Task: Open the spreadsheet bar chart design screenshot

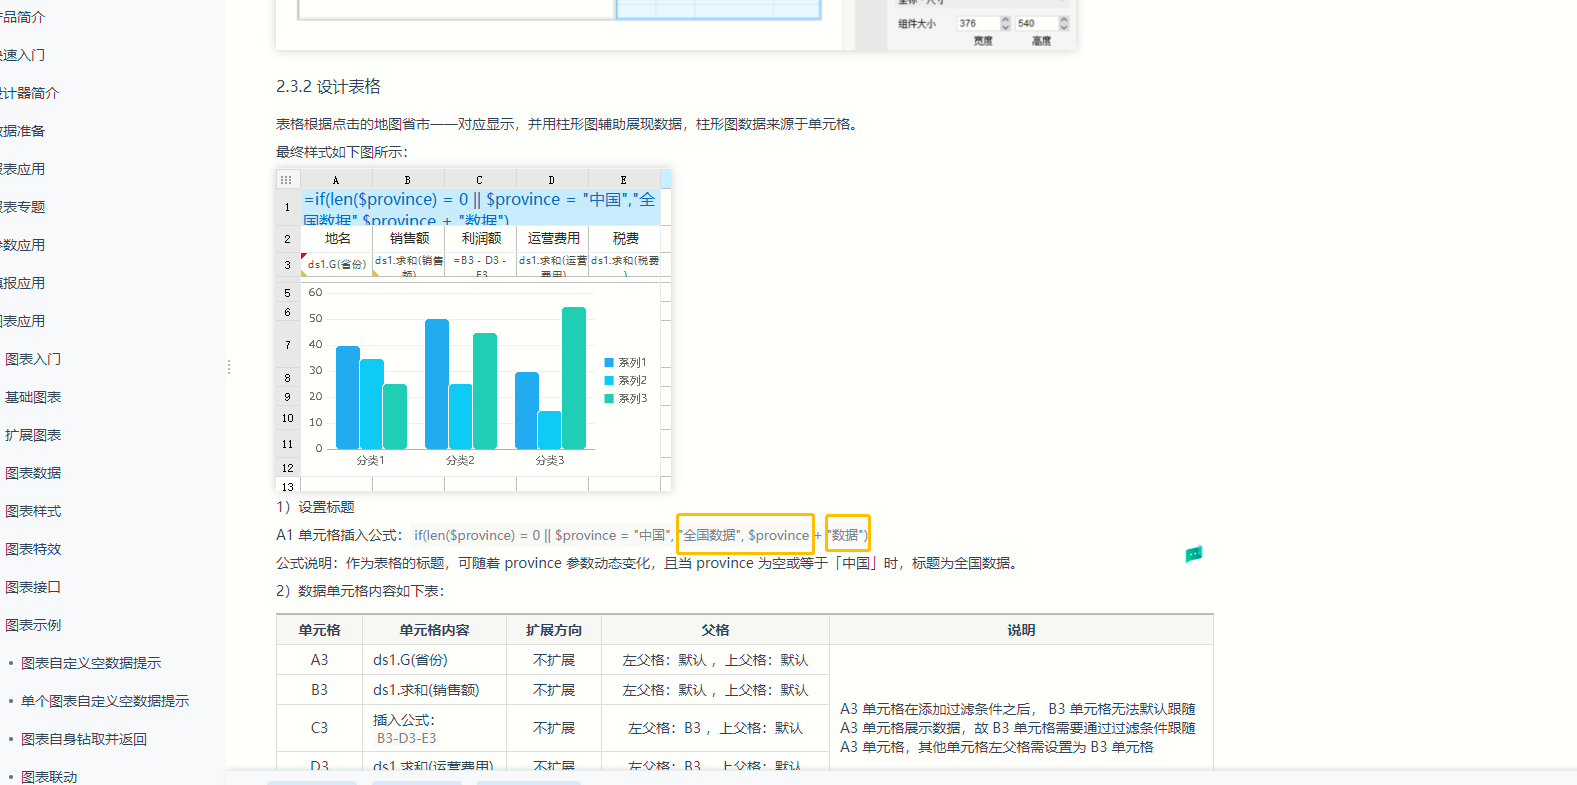Action: pos(474,330)
